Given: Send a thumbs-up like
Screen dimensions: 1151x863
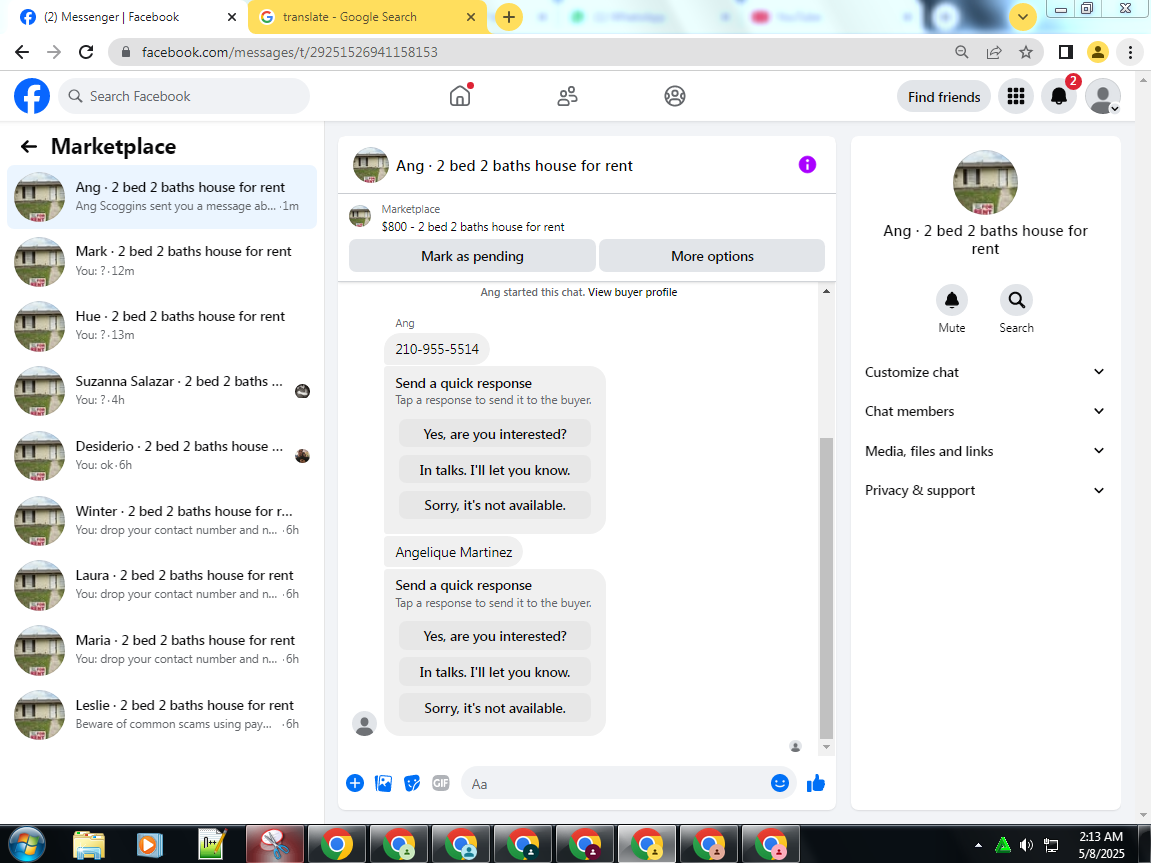Looking at the screenshot, I should click(816, 783).
